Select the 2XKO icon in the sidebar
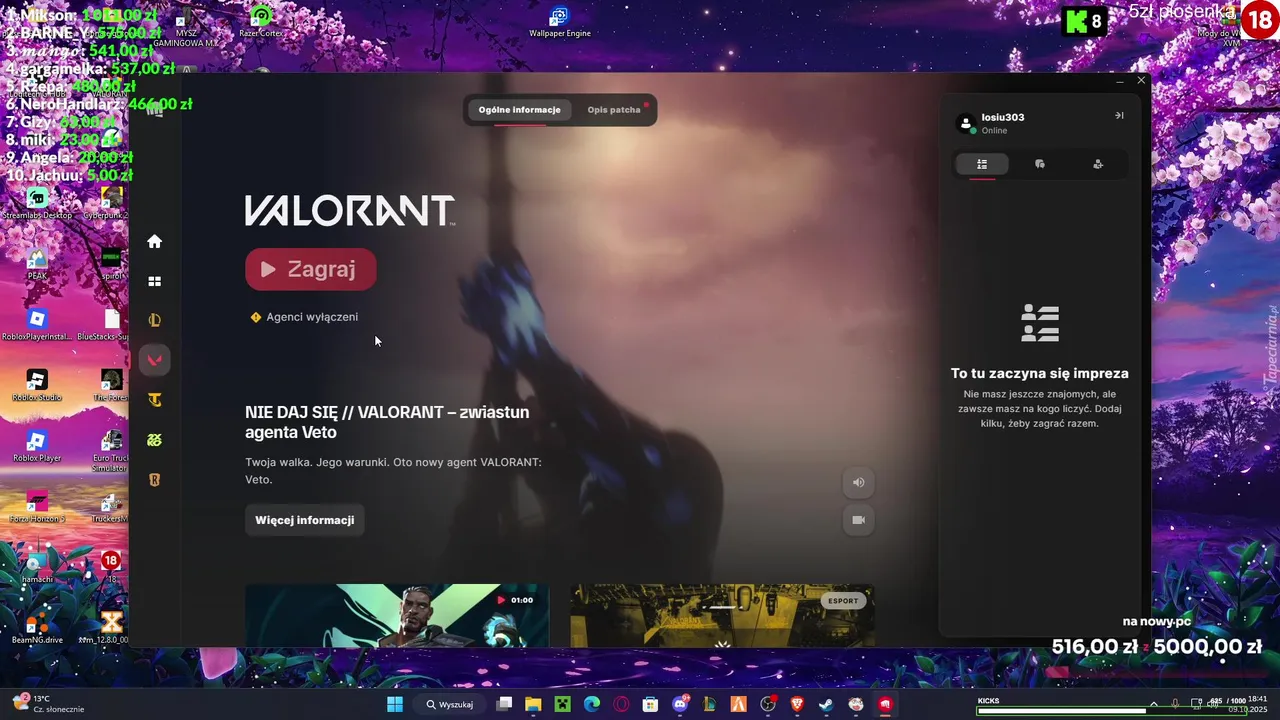 point(155,440)
